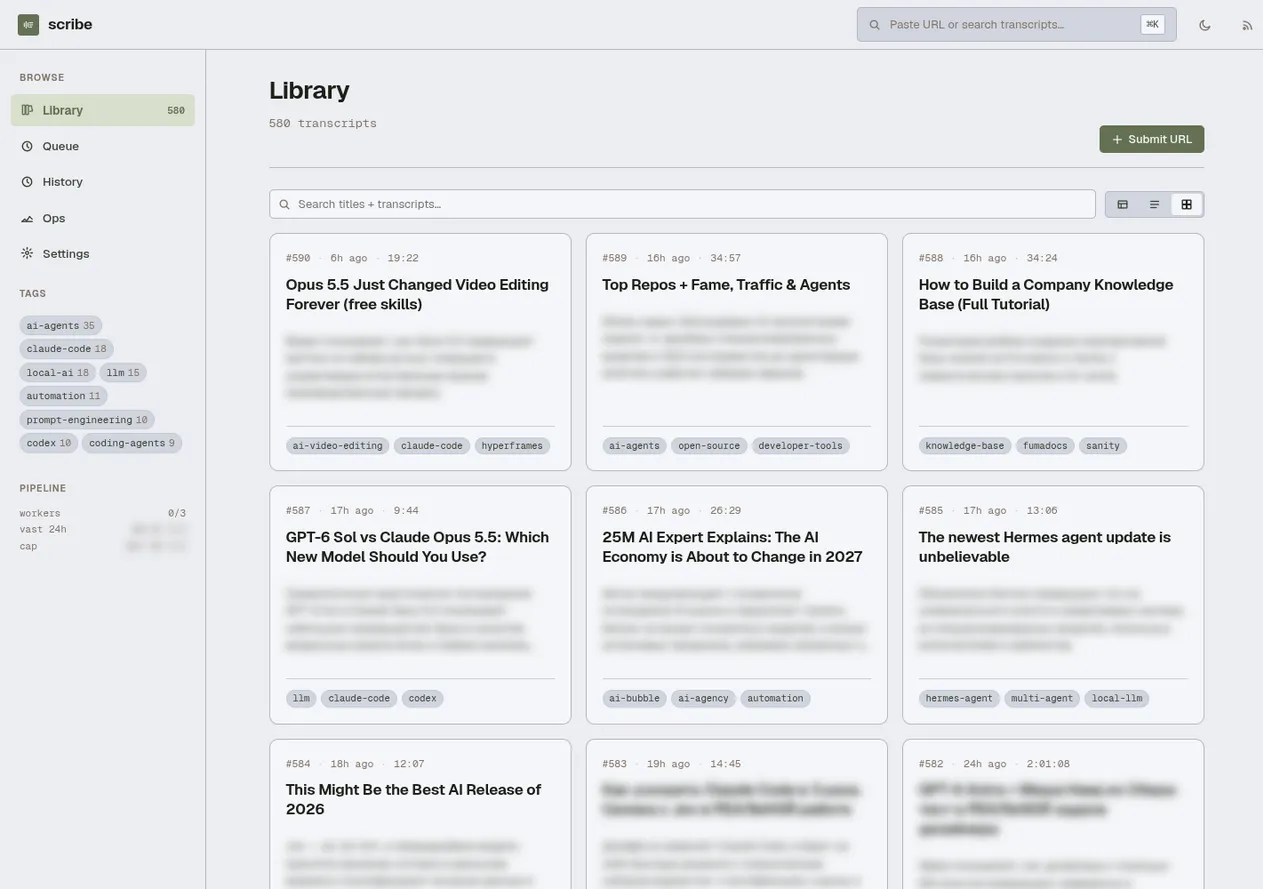Click the scribe logo icon

pyautogui.click(x=28, y=24)
